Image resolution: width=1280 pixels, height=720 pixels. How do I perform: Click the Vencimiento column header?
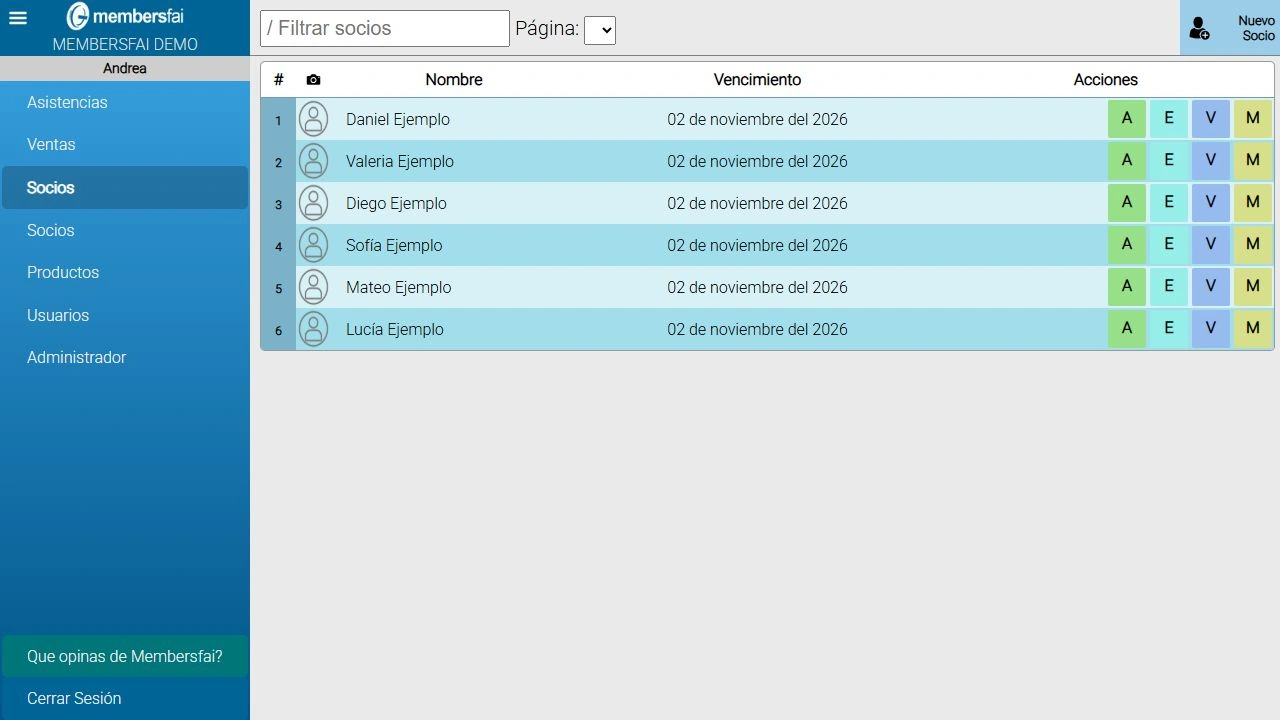(x=757, y=80)
